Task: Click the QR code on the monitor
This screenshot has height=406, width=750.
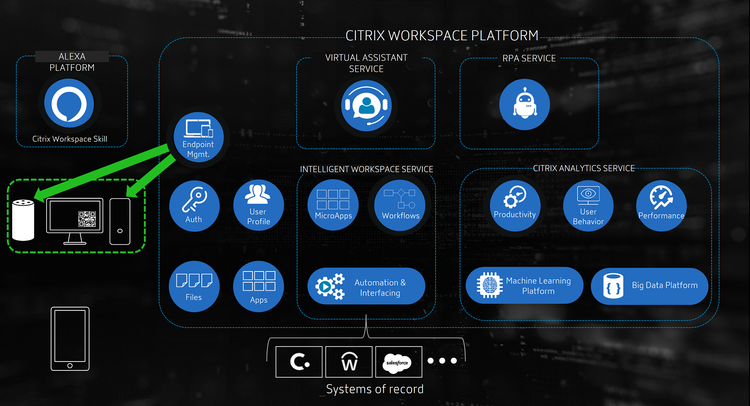Action: pyautogui.click(x=87, y=219)
